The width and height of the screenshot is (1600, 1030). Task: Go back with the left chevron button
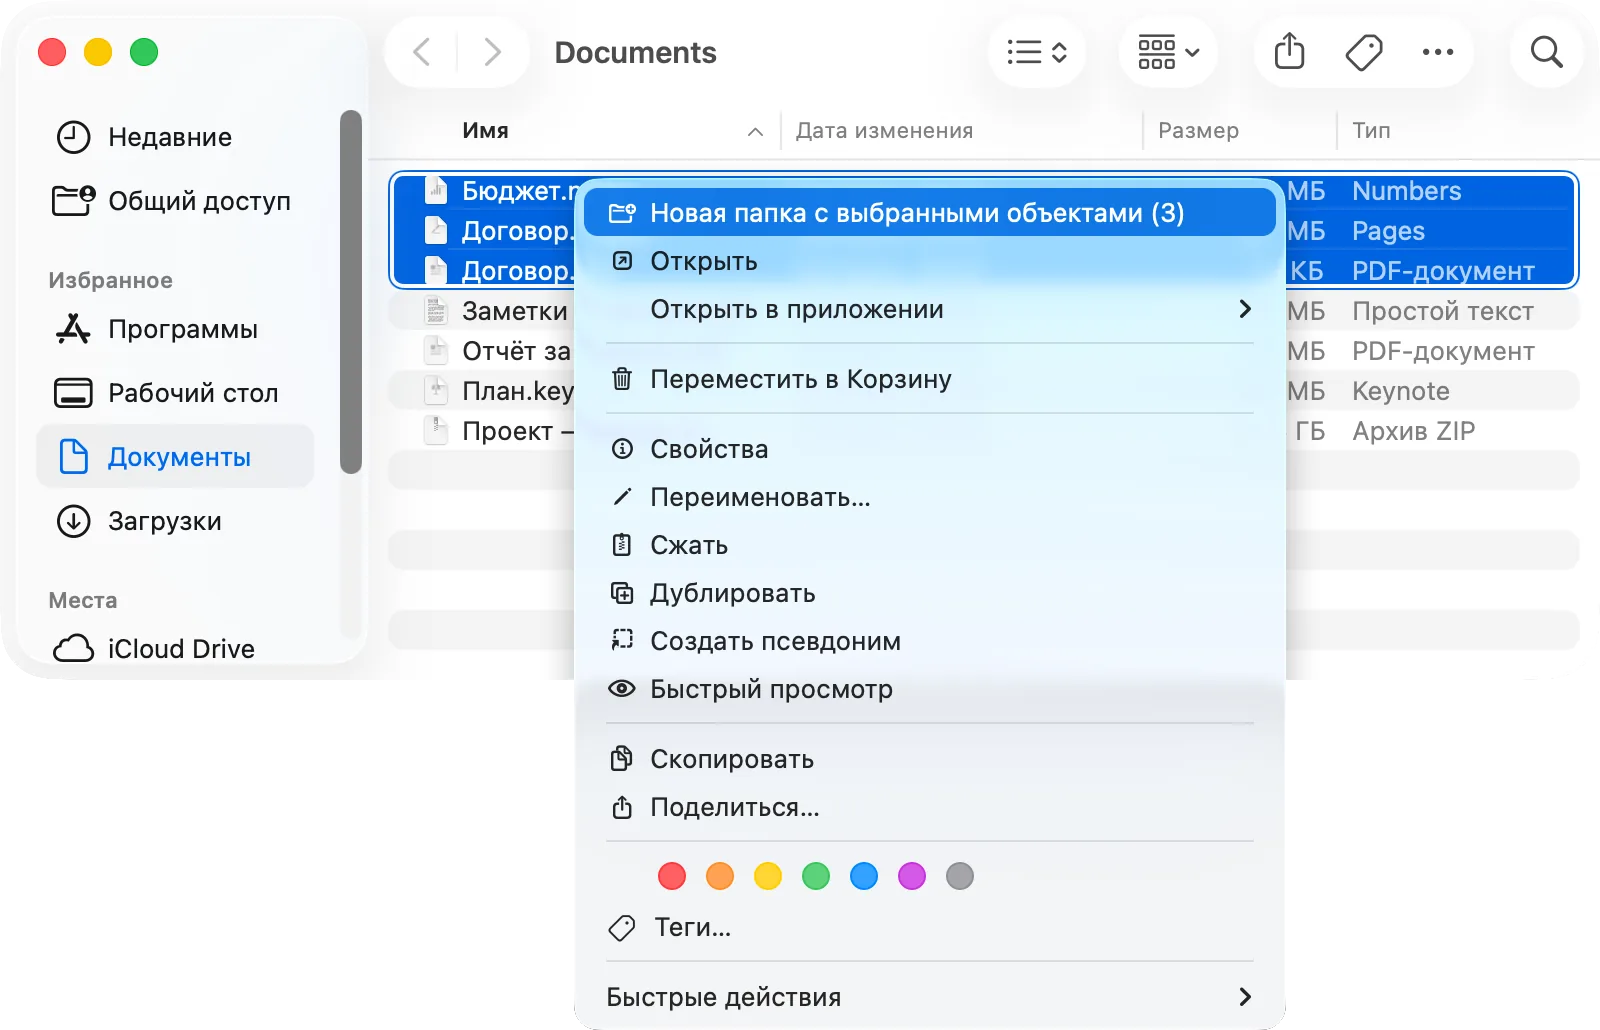click(x=422, y=52)
